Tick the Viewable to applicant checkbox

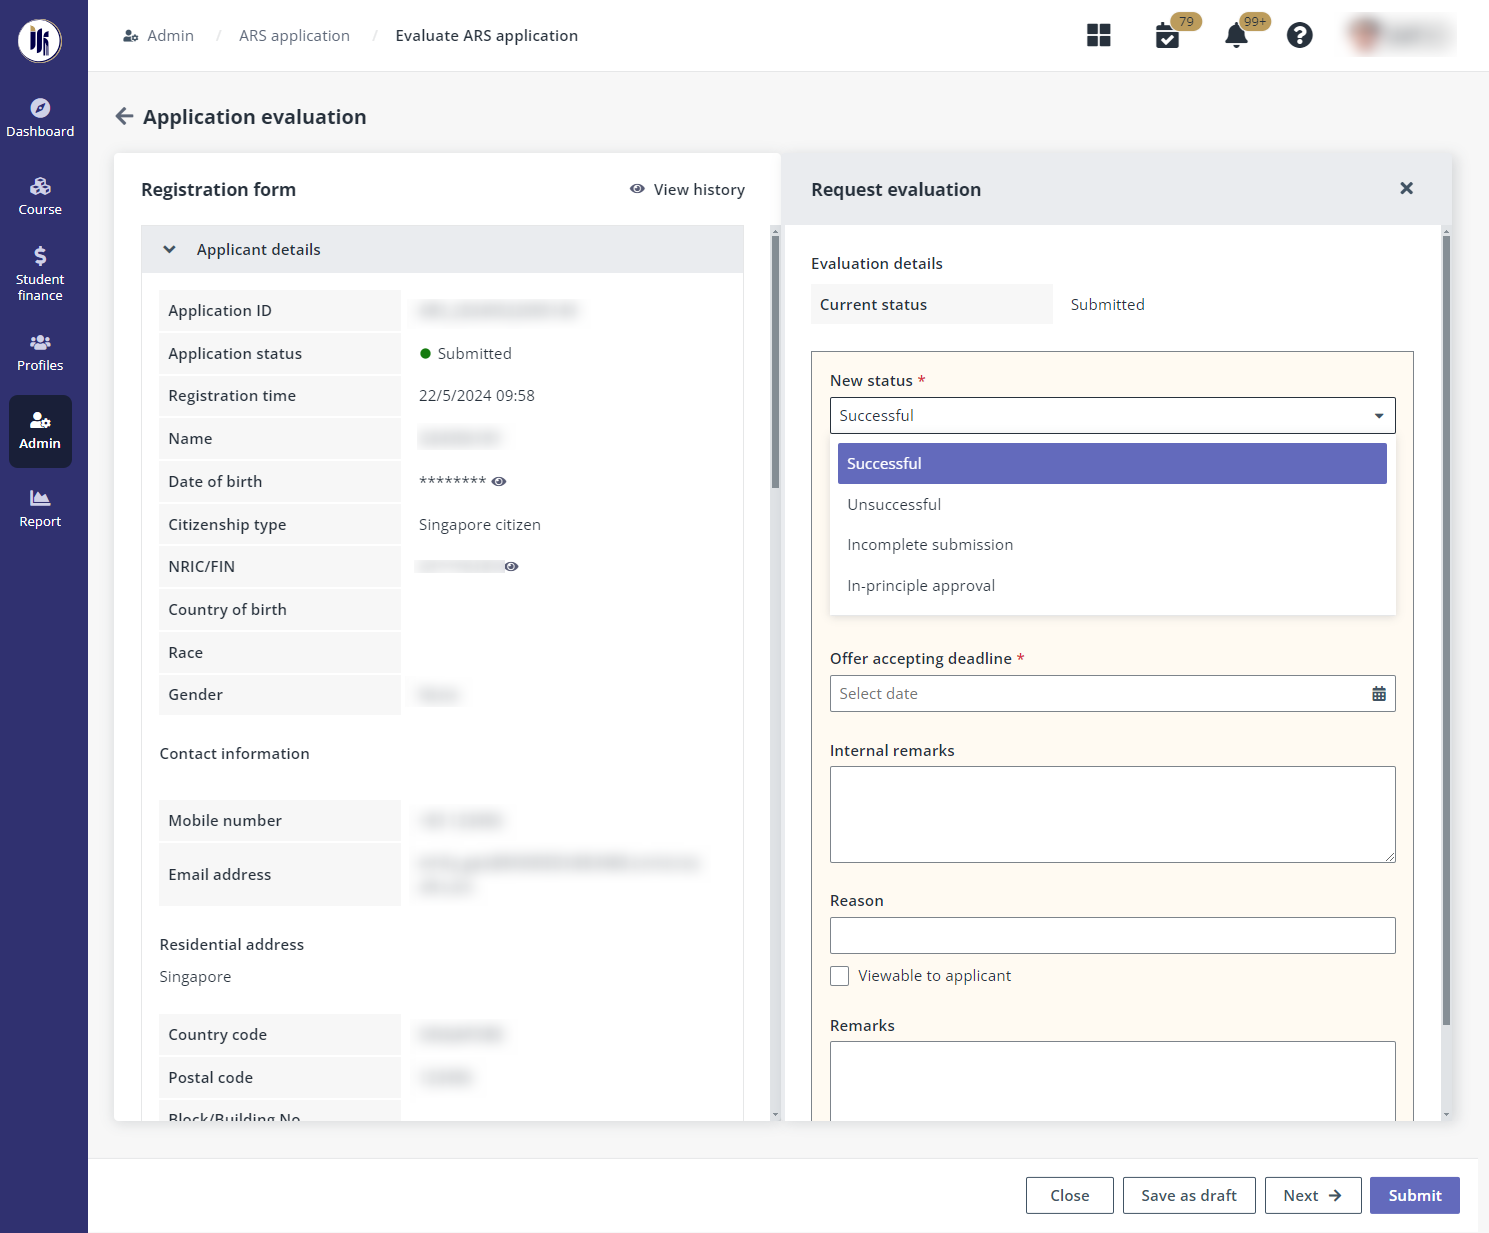(x=840, y=976)
